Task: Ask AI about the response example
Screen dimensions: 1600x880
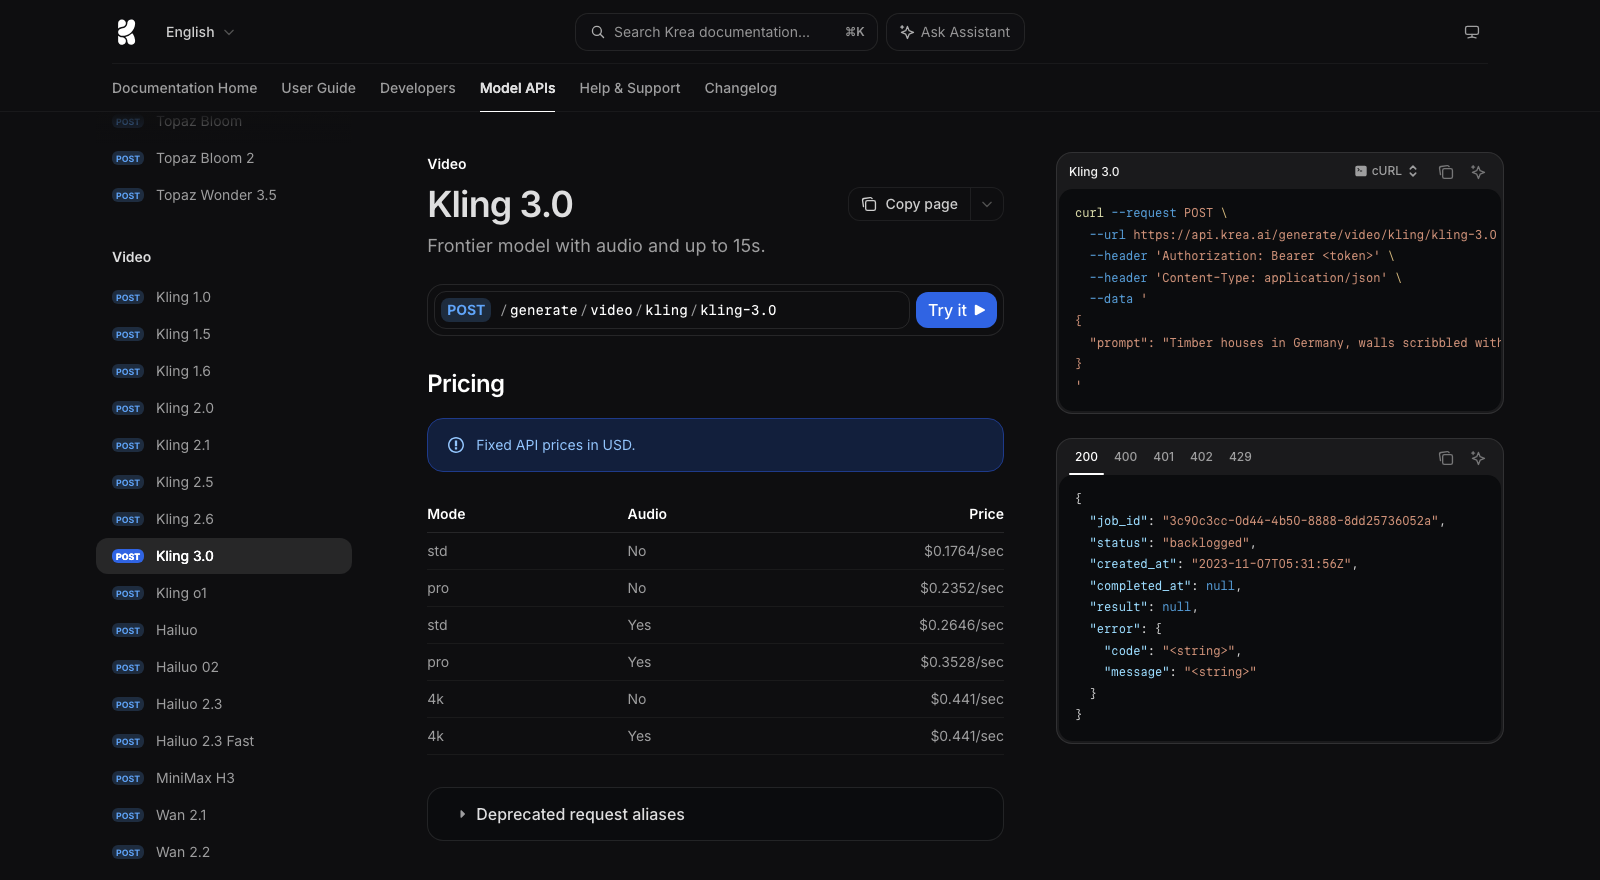Action: tap(1478, 458)
